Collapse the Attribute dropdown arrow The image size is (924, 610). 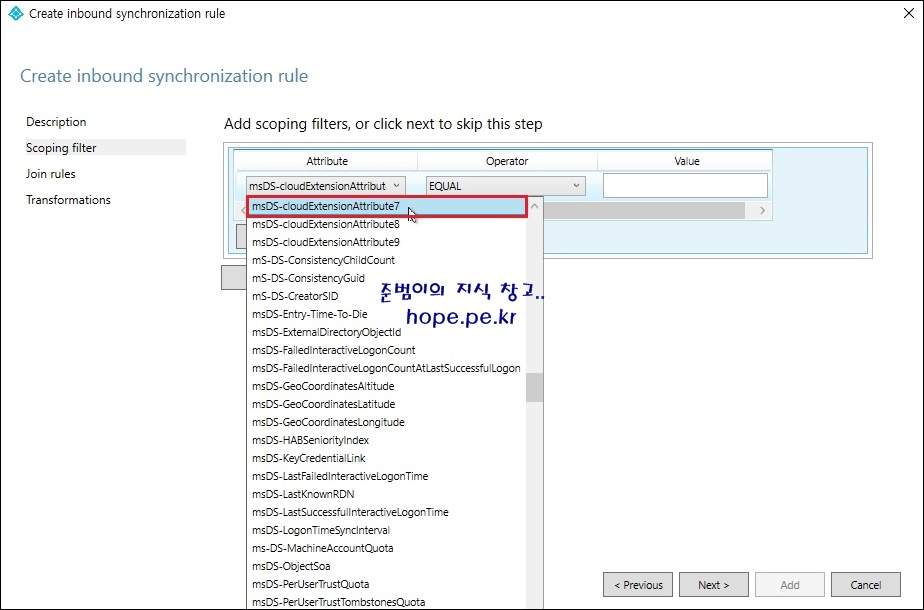(x=397, y=186)
